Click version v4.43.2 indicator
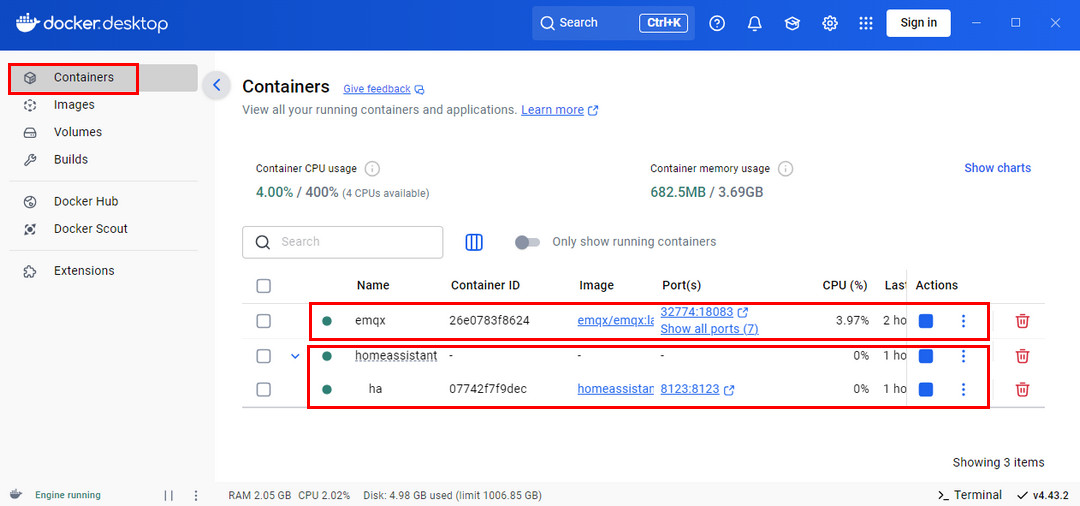 [1043, 495]
